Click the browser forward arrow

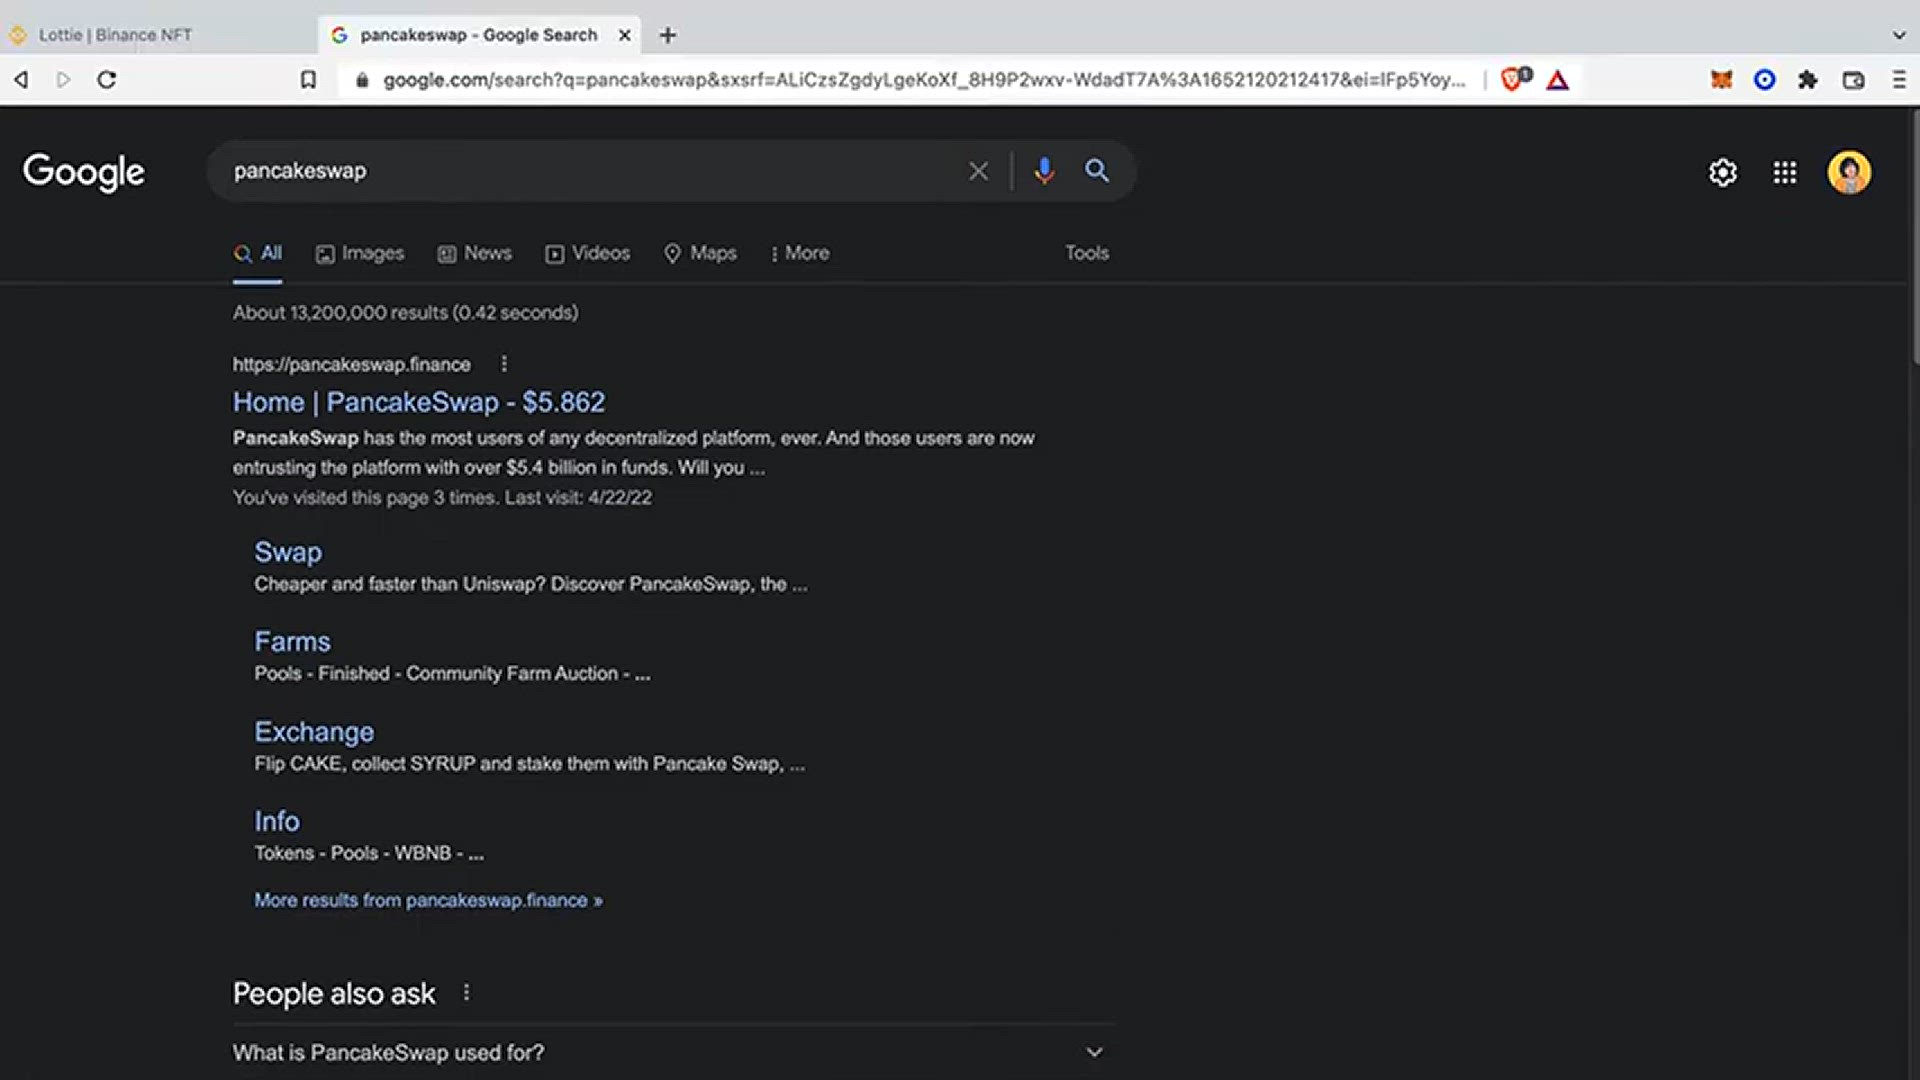(x=63, y=80)
